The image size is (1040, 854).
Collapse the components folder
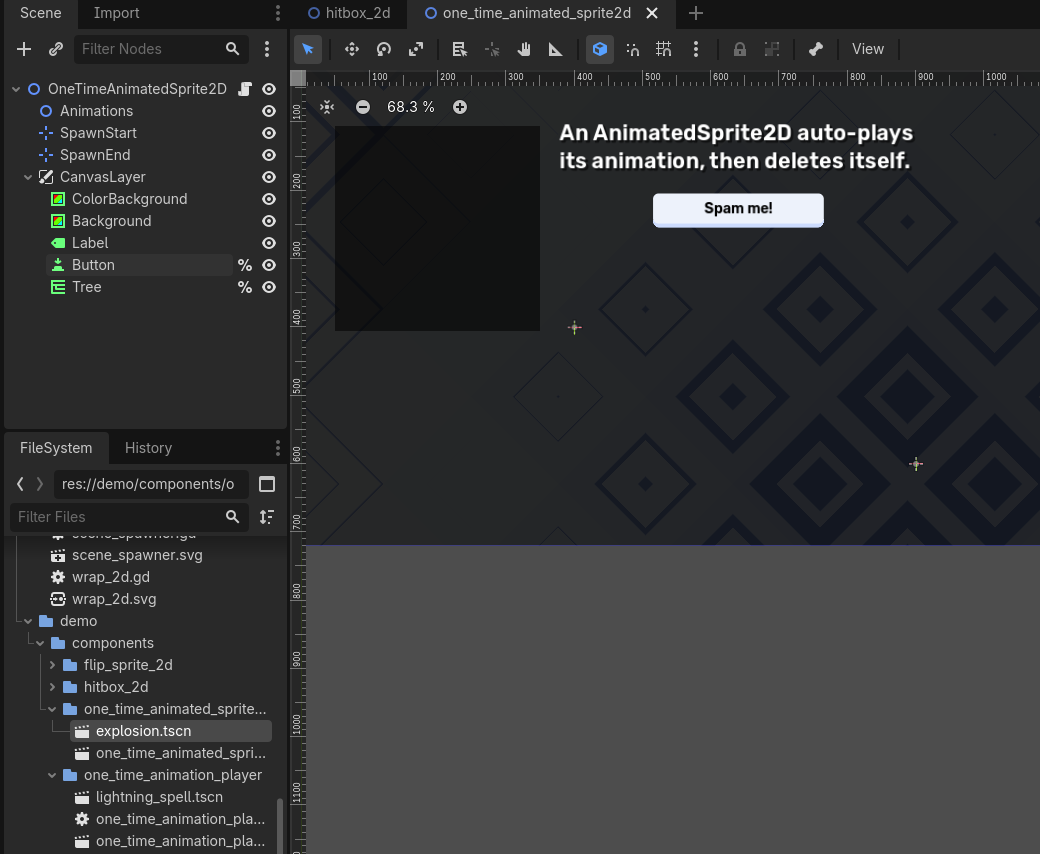click(x=40, y=643)
